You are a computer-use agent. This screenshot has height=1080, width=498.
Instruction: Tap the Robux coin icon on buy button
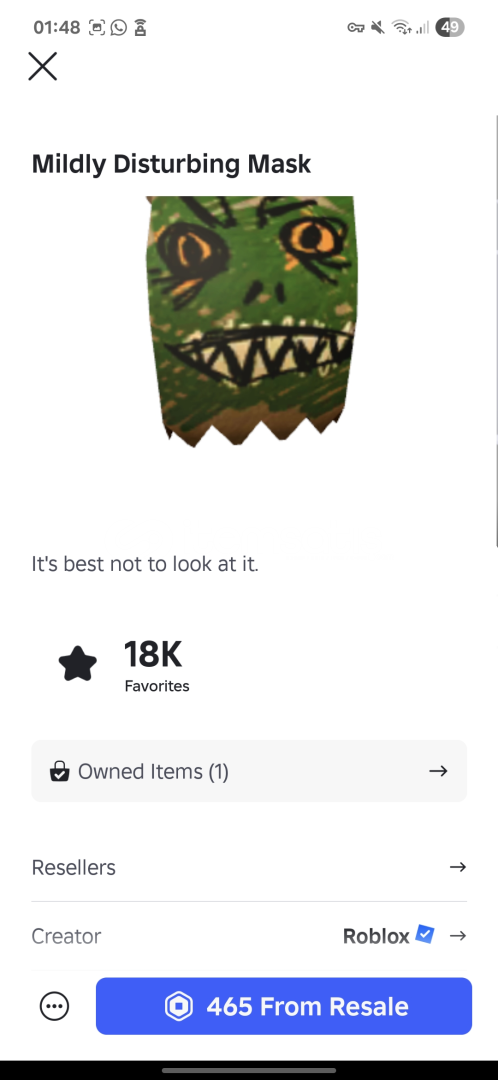[x=179, y=1006]
